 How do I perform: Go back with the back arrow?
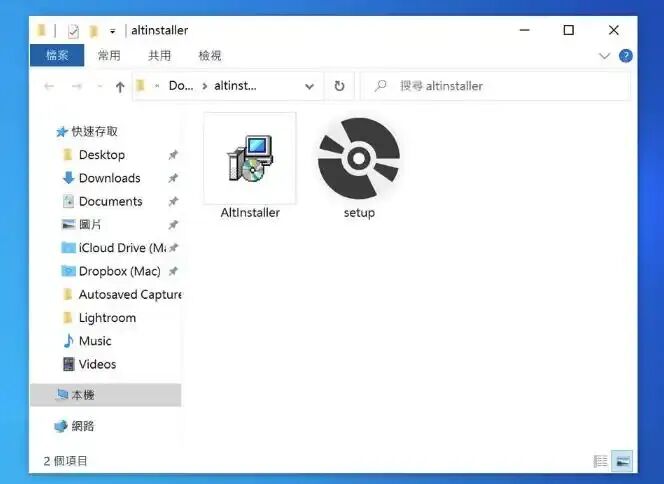[49, 86]
